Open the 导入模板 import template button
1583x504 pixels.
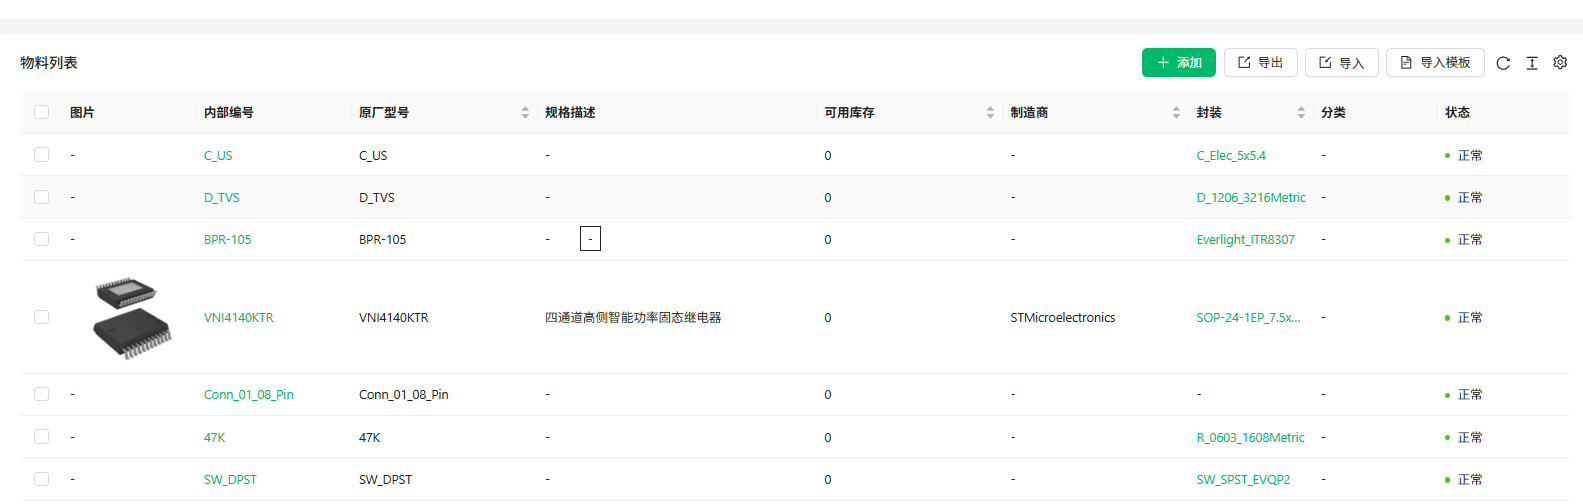(1434, 63)
